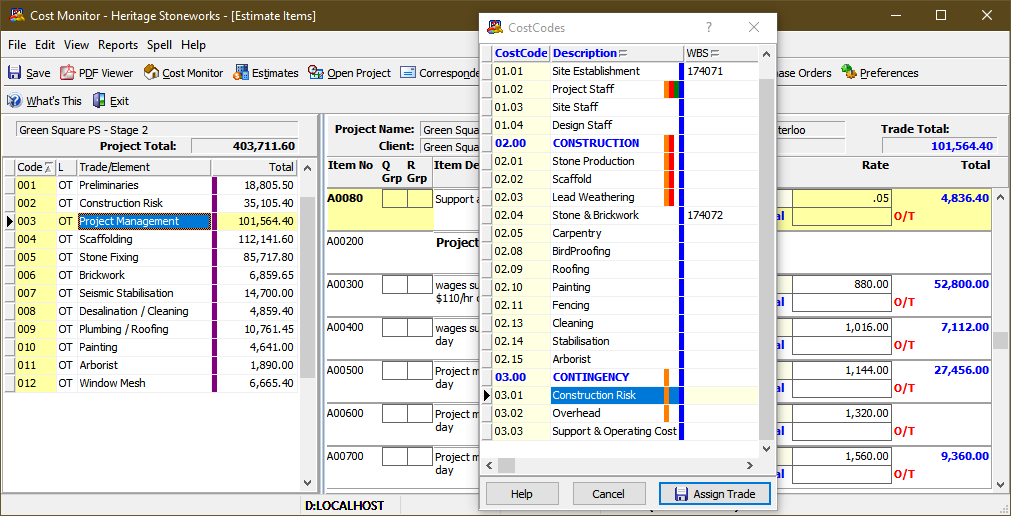The image size is (1011, 516).
Task: Open the View menu
Action: (x=76, y=45)
